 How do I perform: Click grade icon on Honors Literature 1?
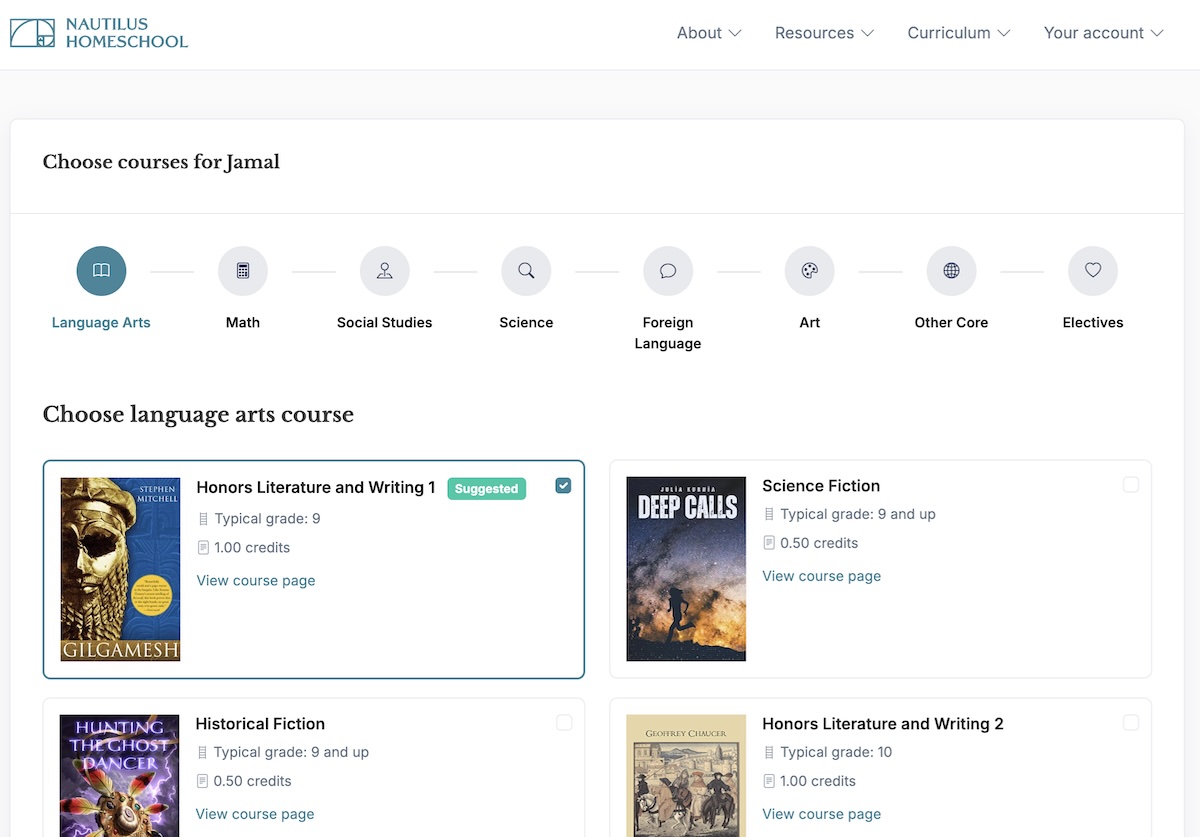203,519
